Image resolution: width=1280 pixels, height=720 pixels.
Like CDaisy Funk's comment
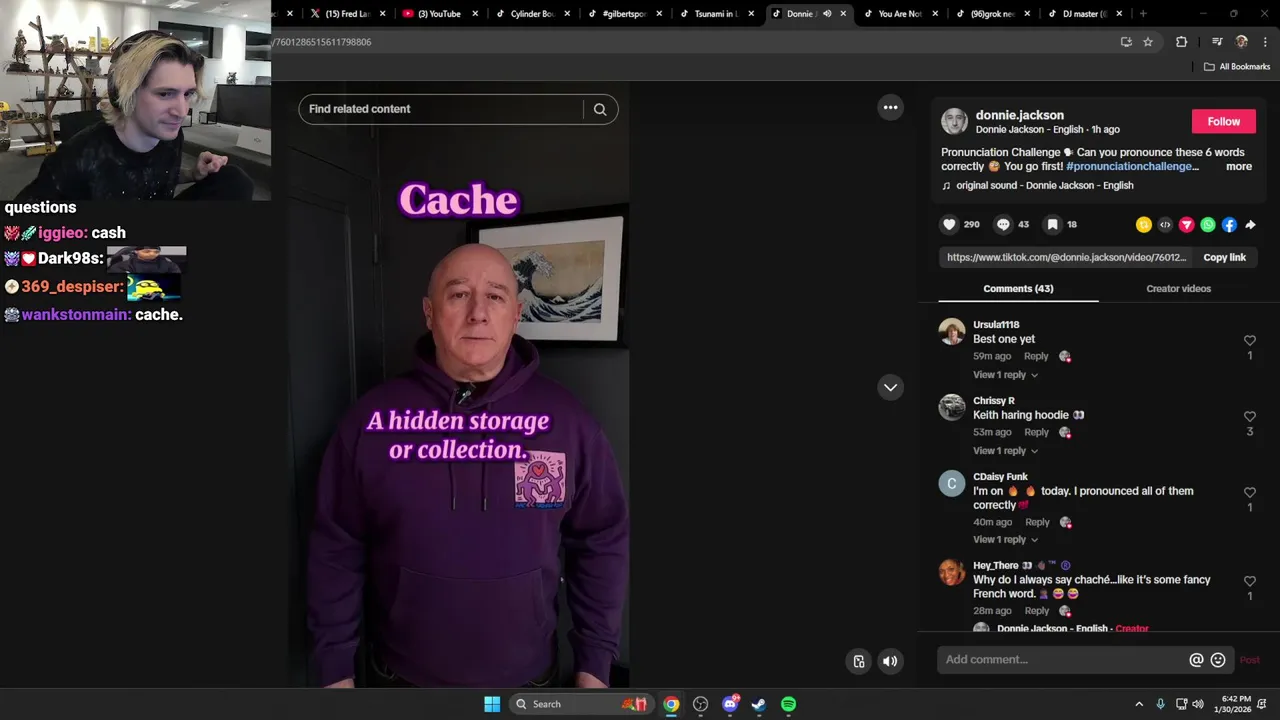click(1249, 492)
